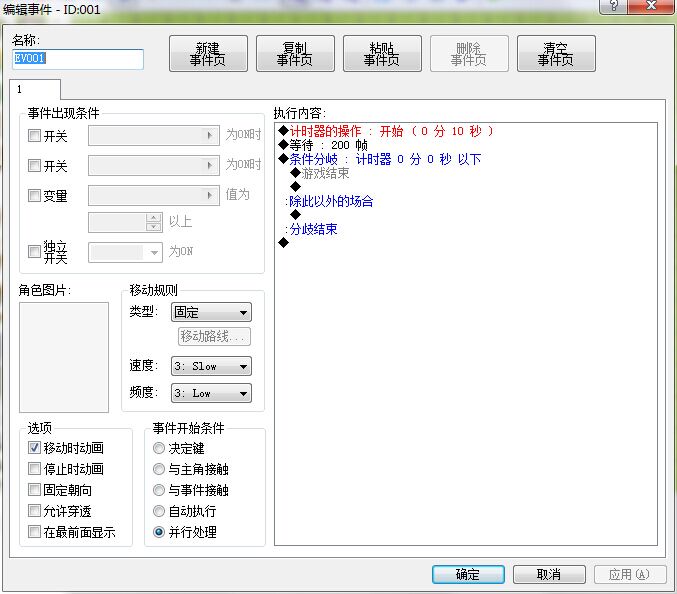The image size is (677, 594).
Task: Select the 与主角接触 trigger radio button
Action: pos(159,469)
